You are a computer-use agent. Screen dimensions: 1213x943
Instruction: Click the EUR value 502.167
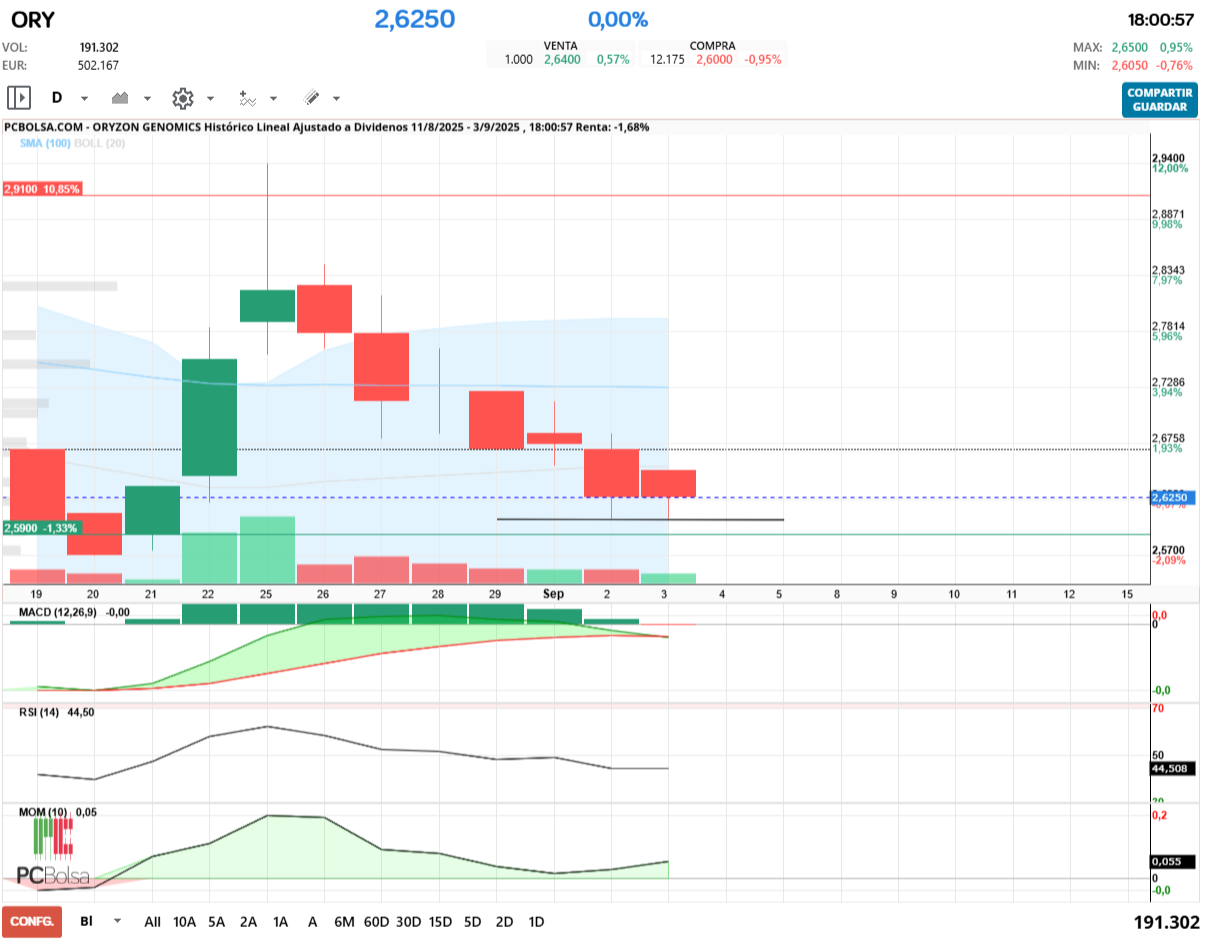point(99,65)
